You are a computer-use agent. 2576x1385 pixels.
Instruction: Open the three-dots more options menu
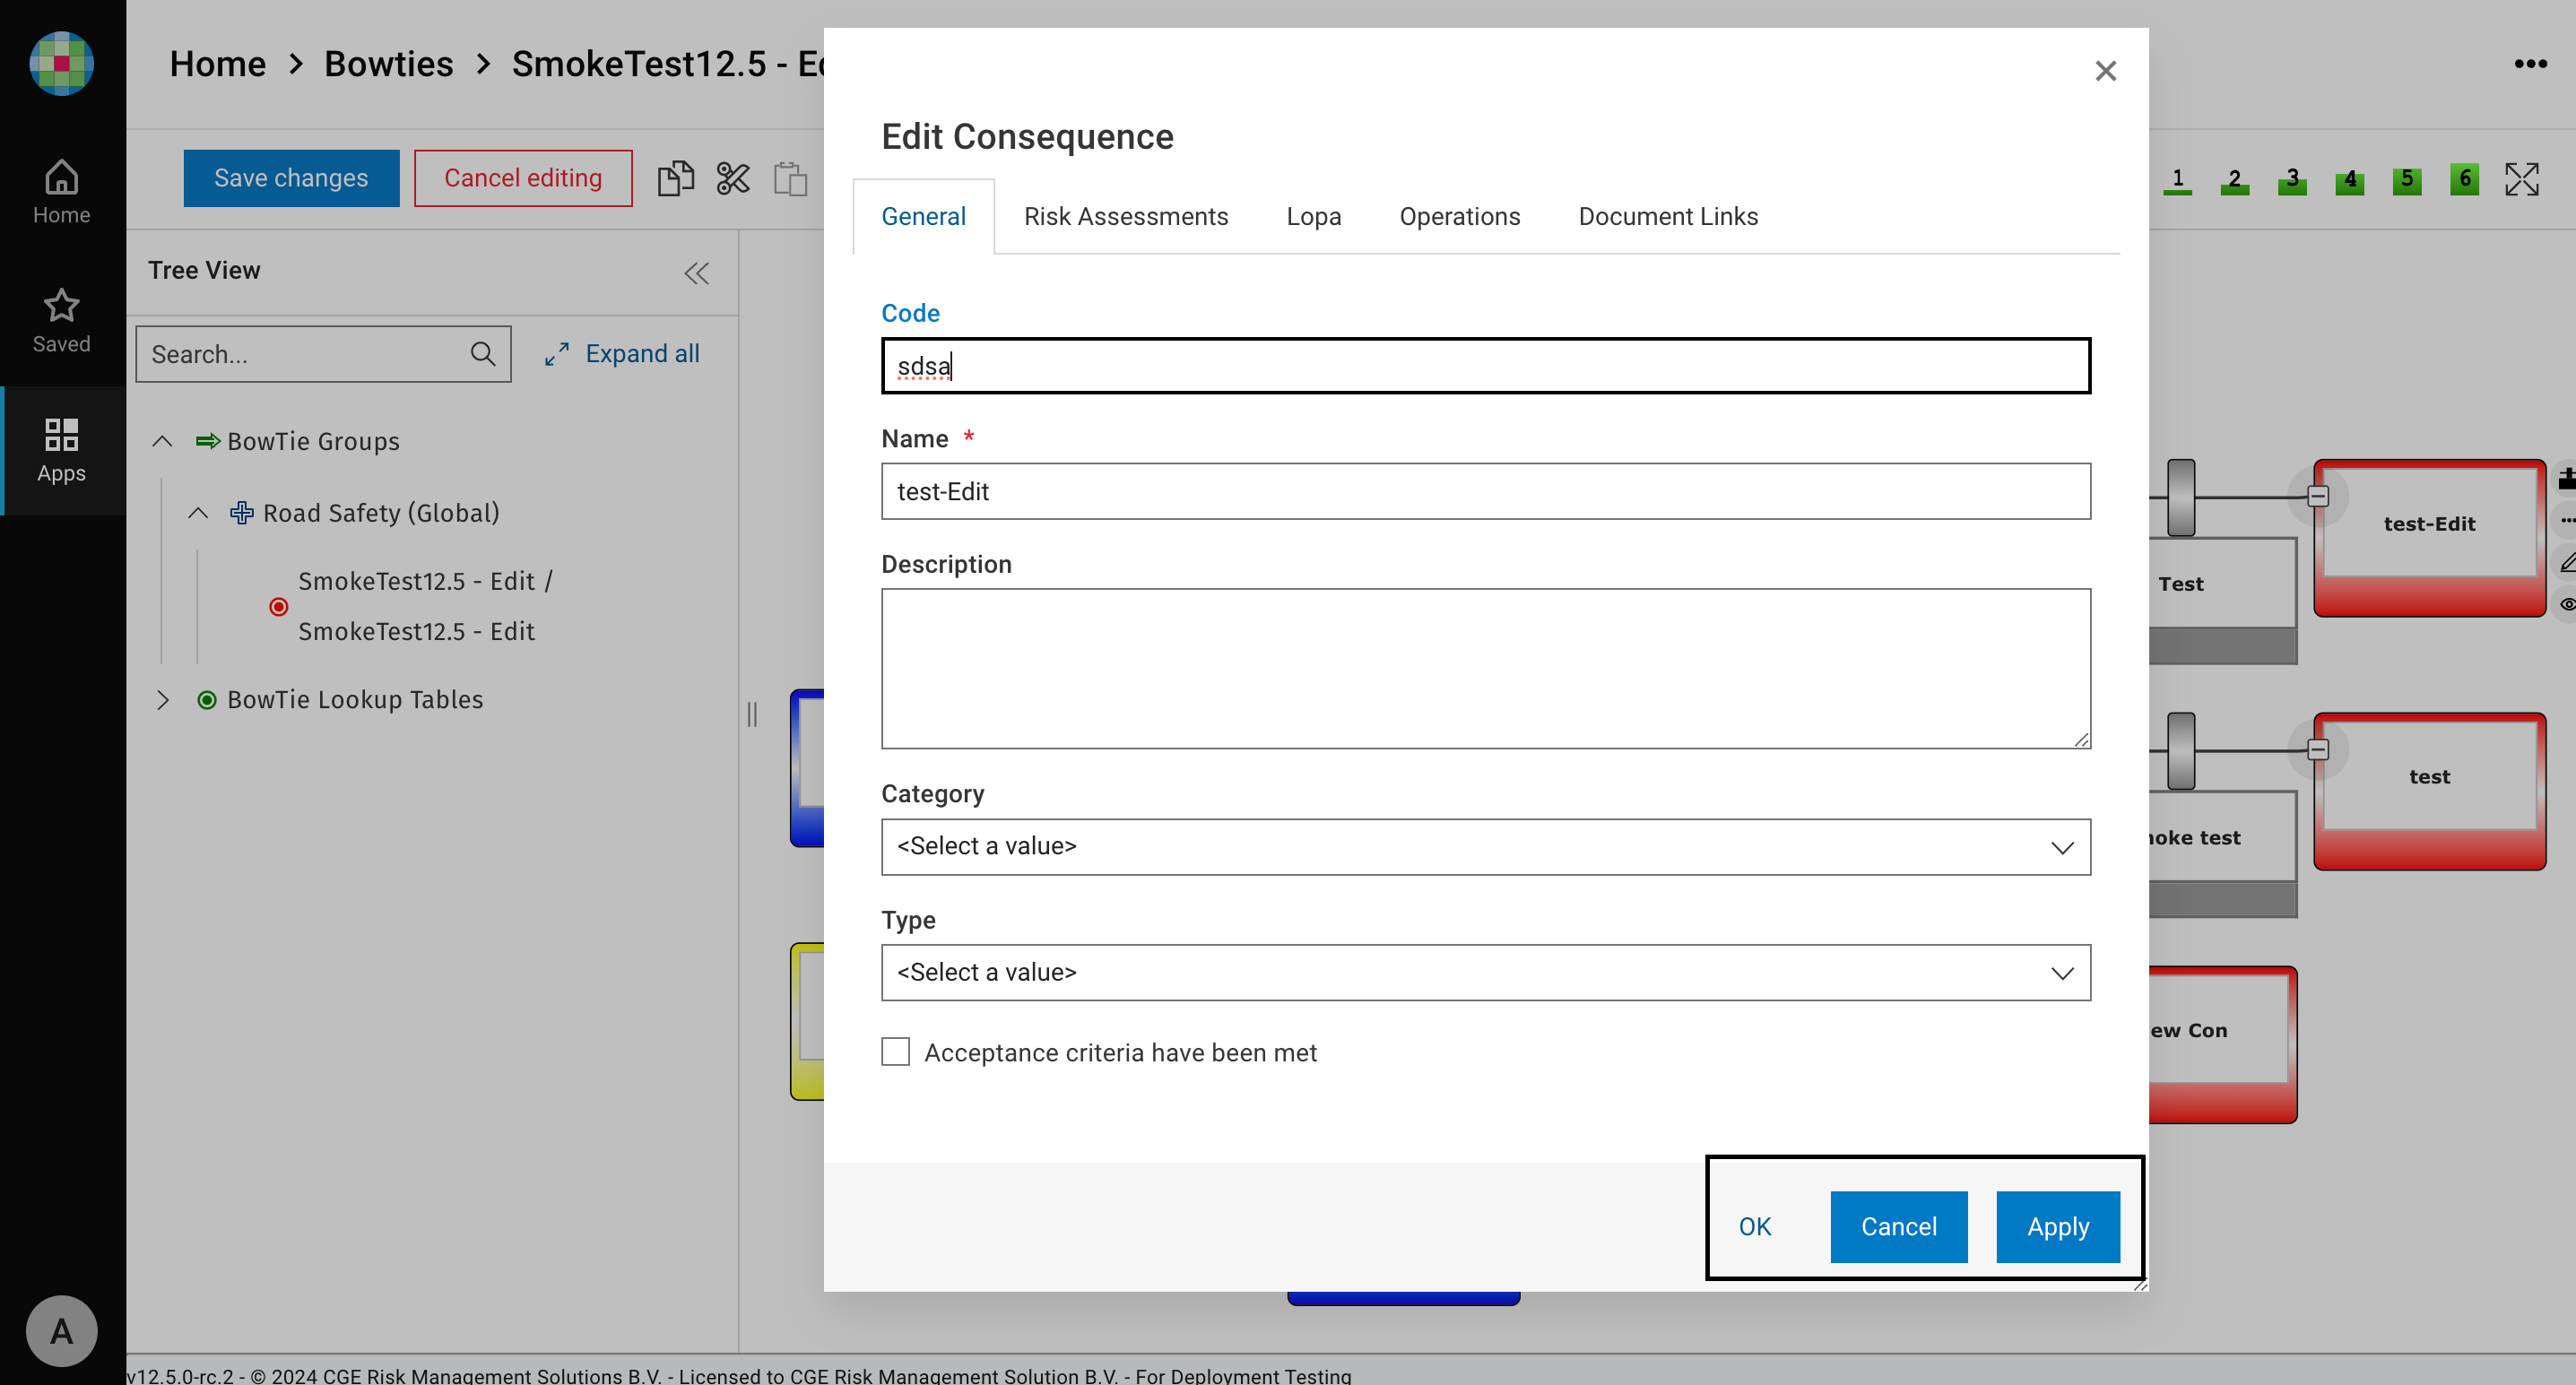[x=2530, y=64]
